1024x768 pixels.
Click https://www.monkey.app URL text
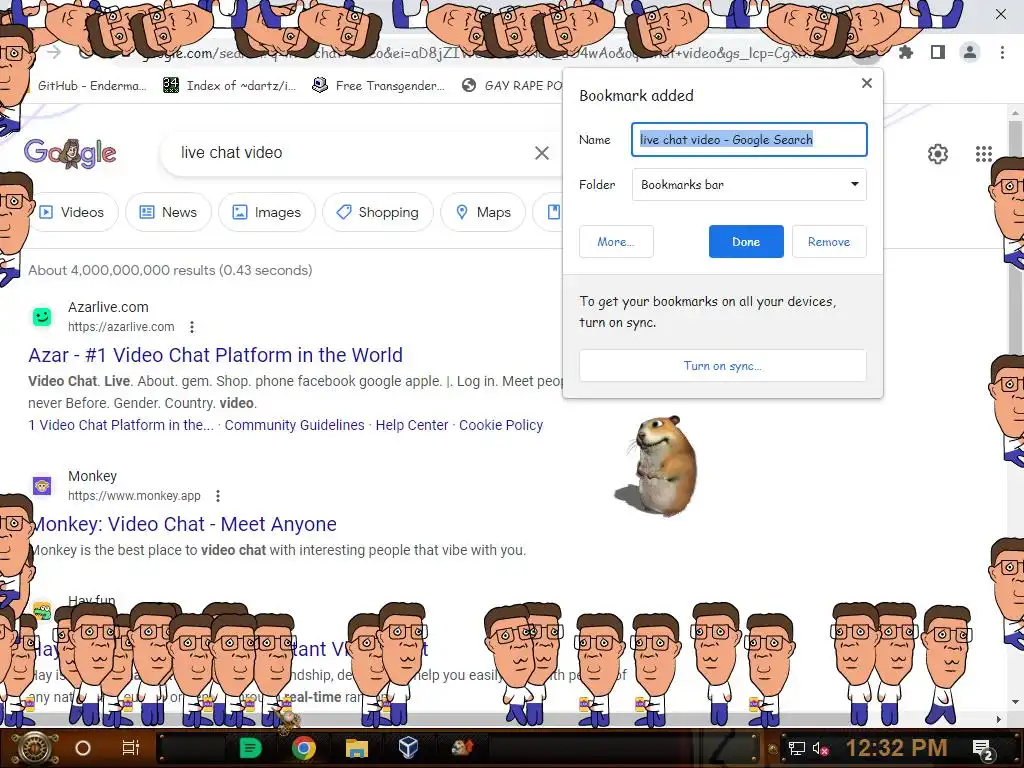coord(134,496)
